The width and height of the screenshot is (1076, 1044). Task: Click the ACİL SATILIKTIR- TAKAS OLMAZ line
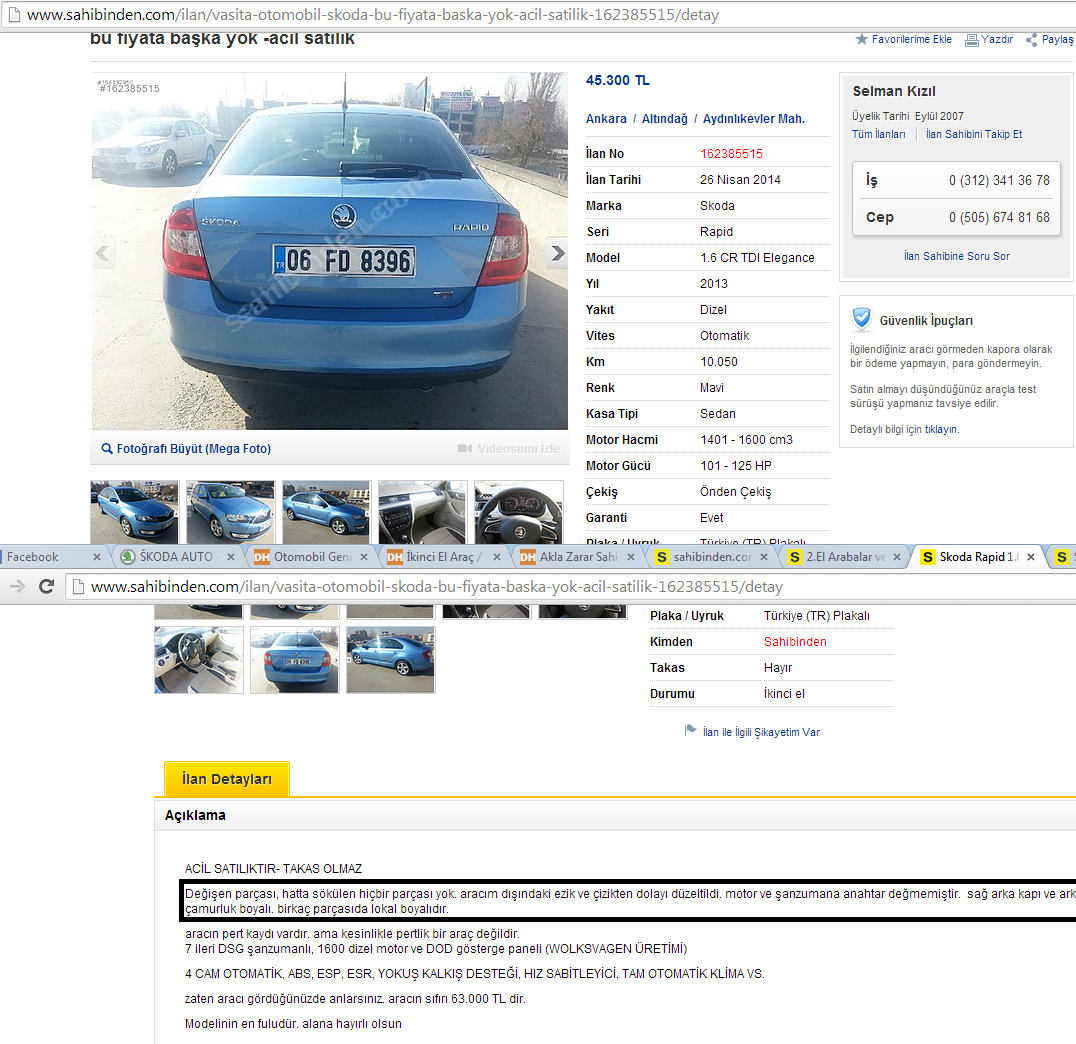pos(273,869)
